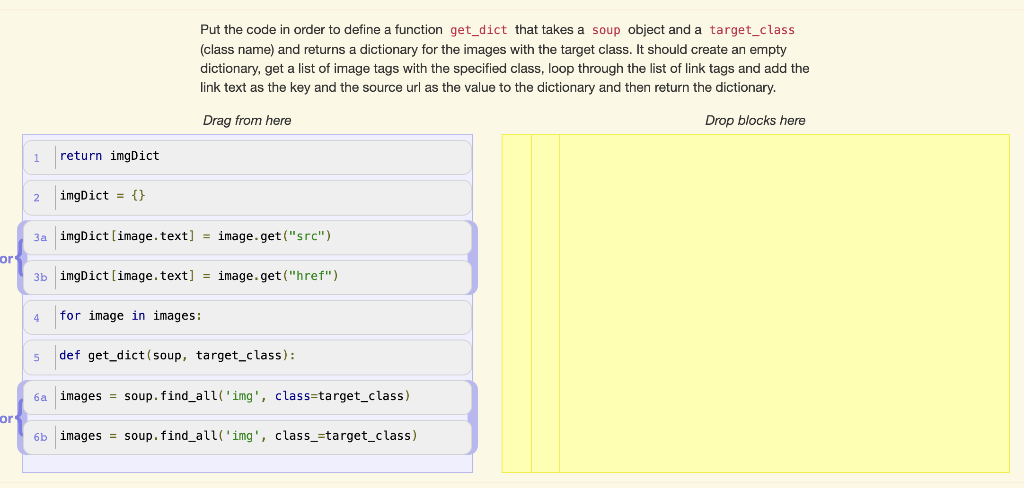Click the 'or' label beside blocks 6a/6b

[7, 418]
